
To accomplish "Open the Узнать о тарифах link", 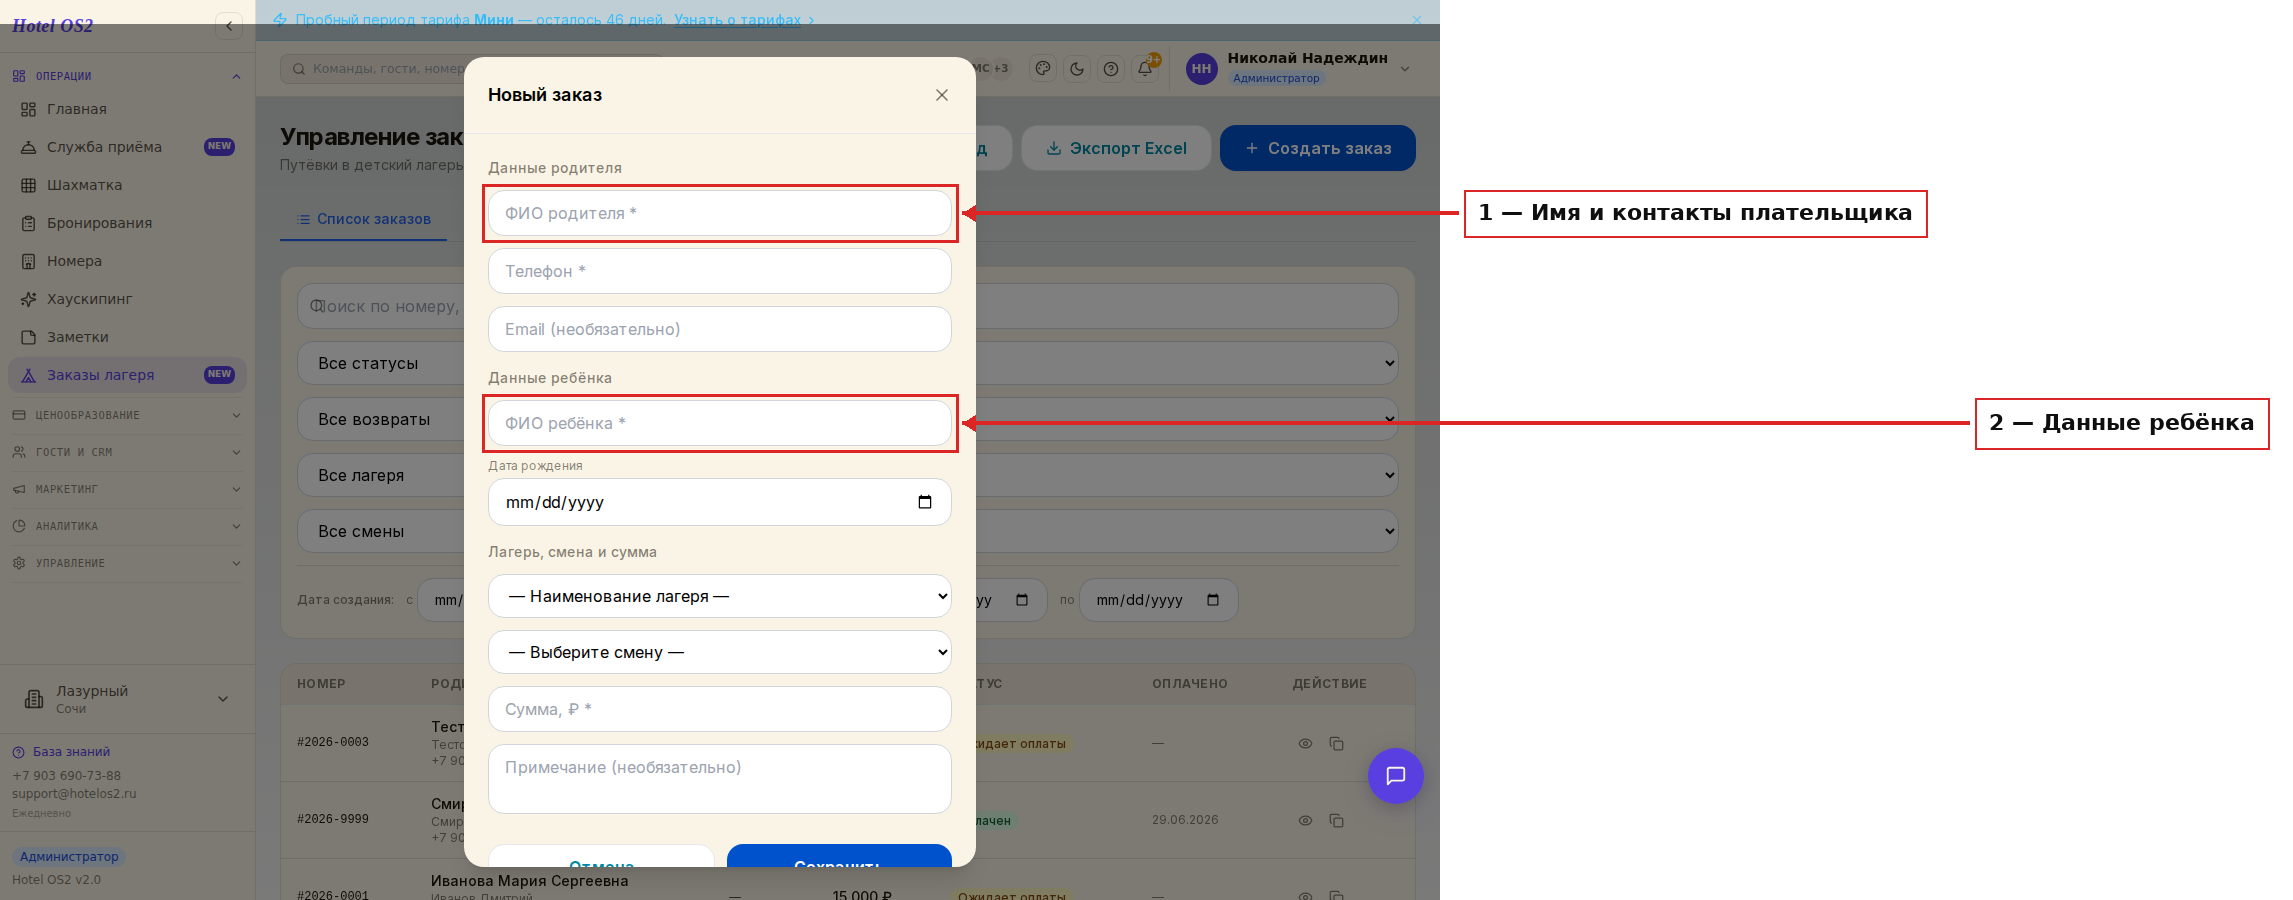I will [x=737, y=20].
